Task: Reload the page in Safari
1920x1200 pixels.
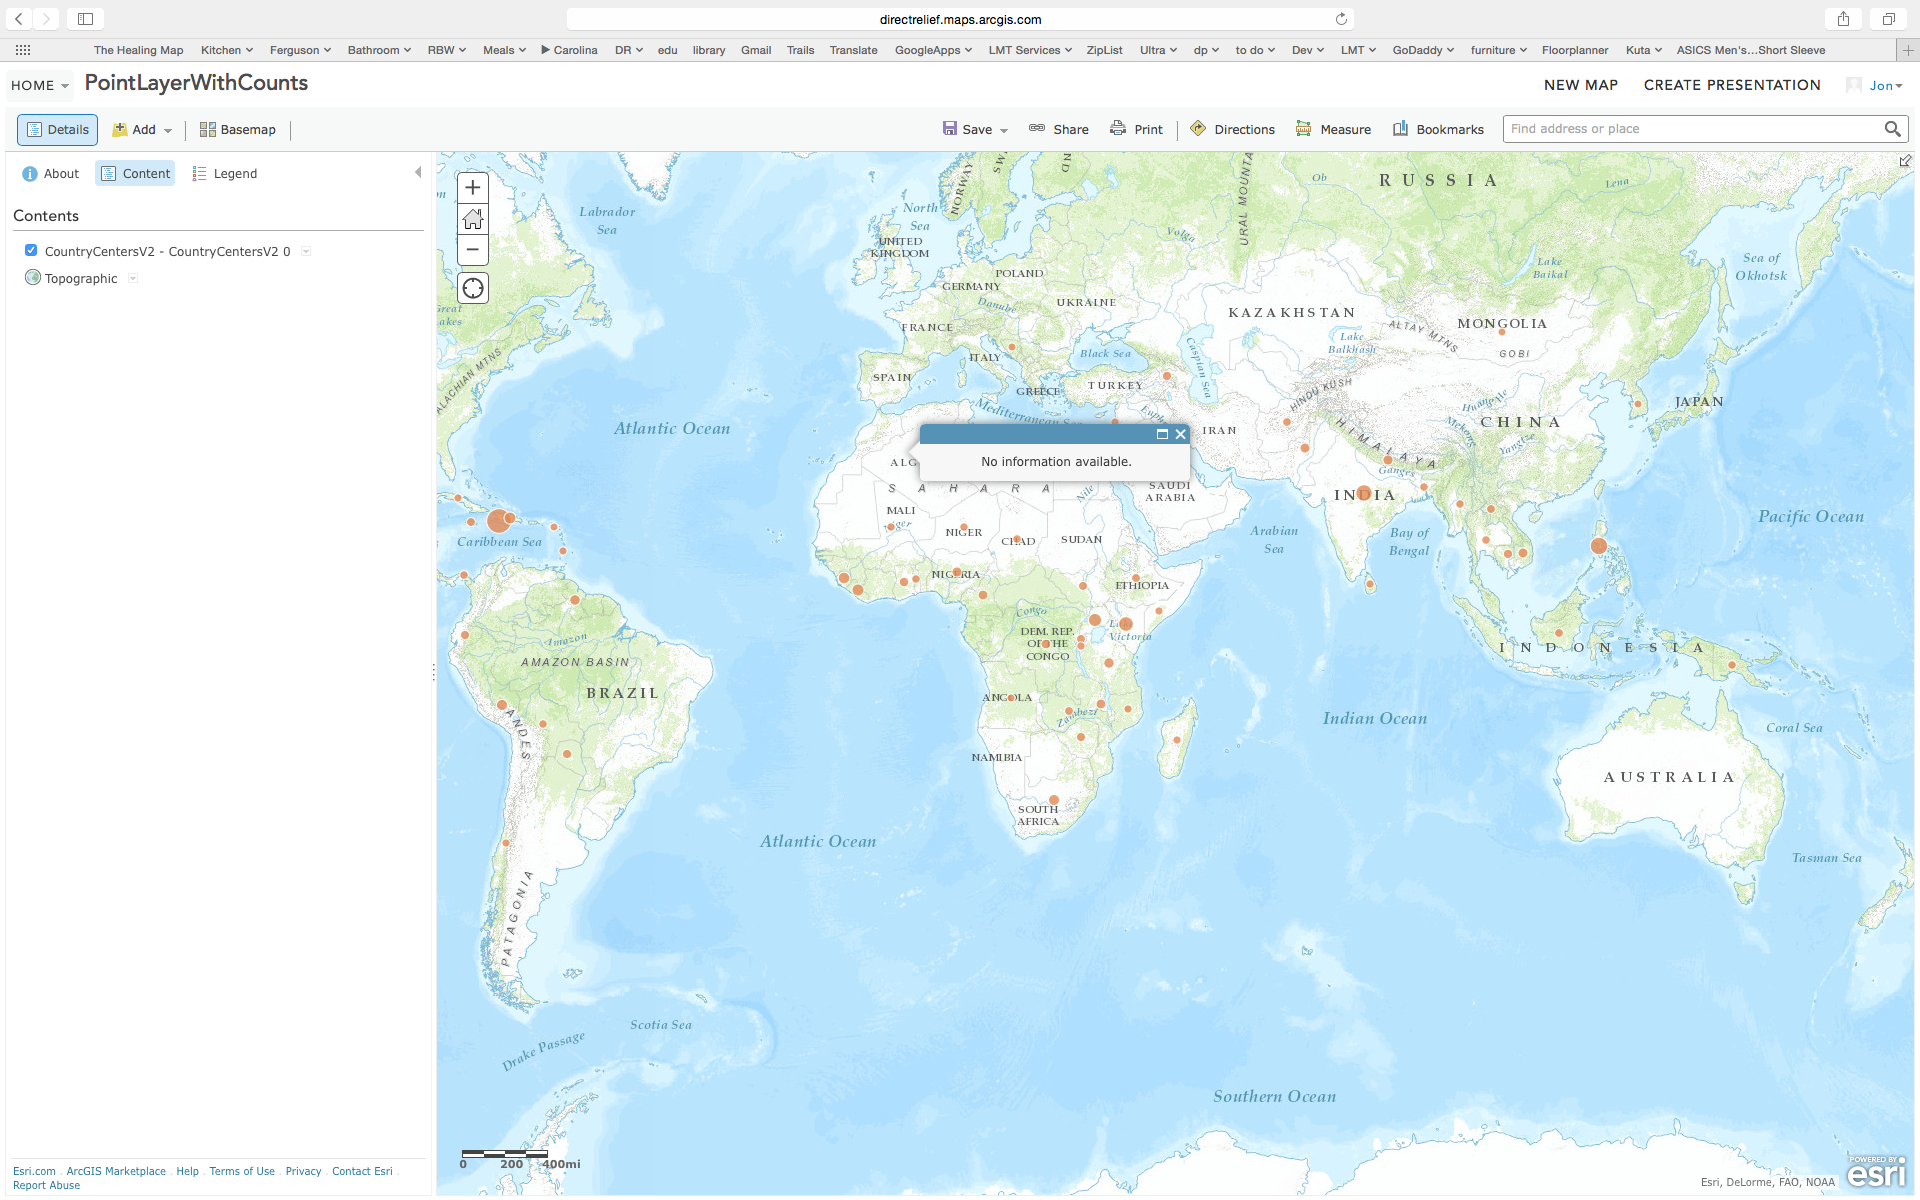Action: (x=1341, y=19)
